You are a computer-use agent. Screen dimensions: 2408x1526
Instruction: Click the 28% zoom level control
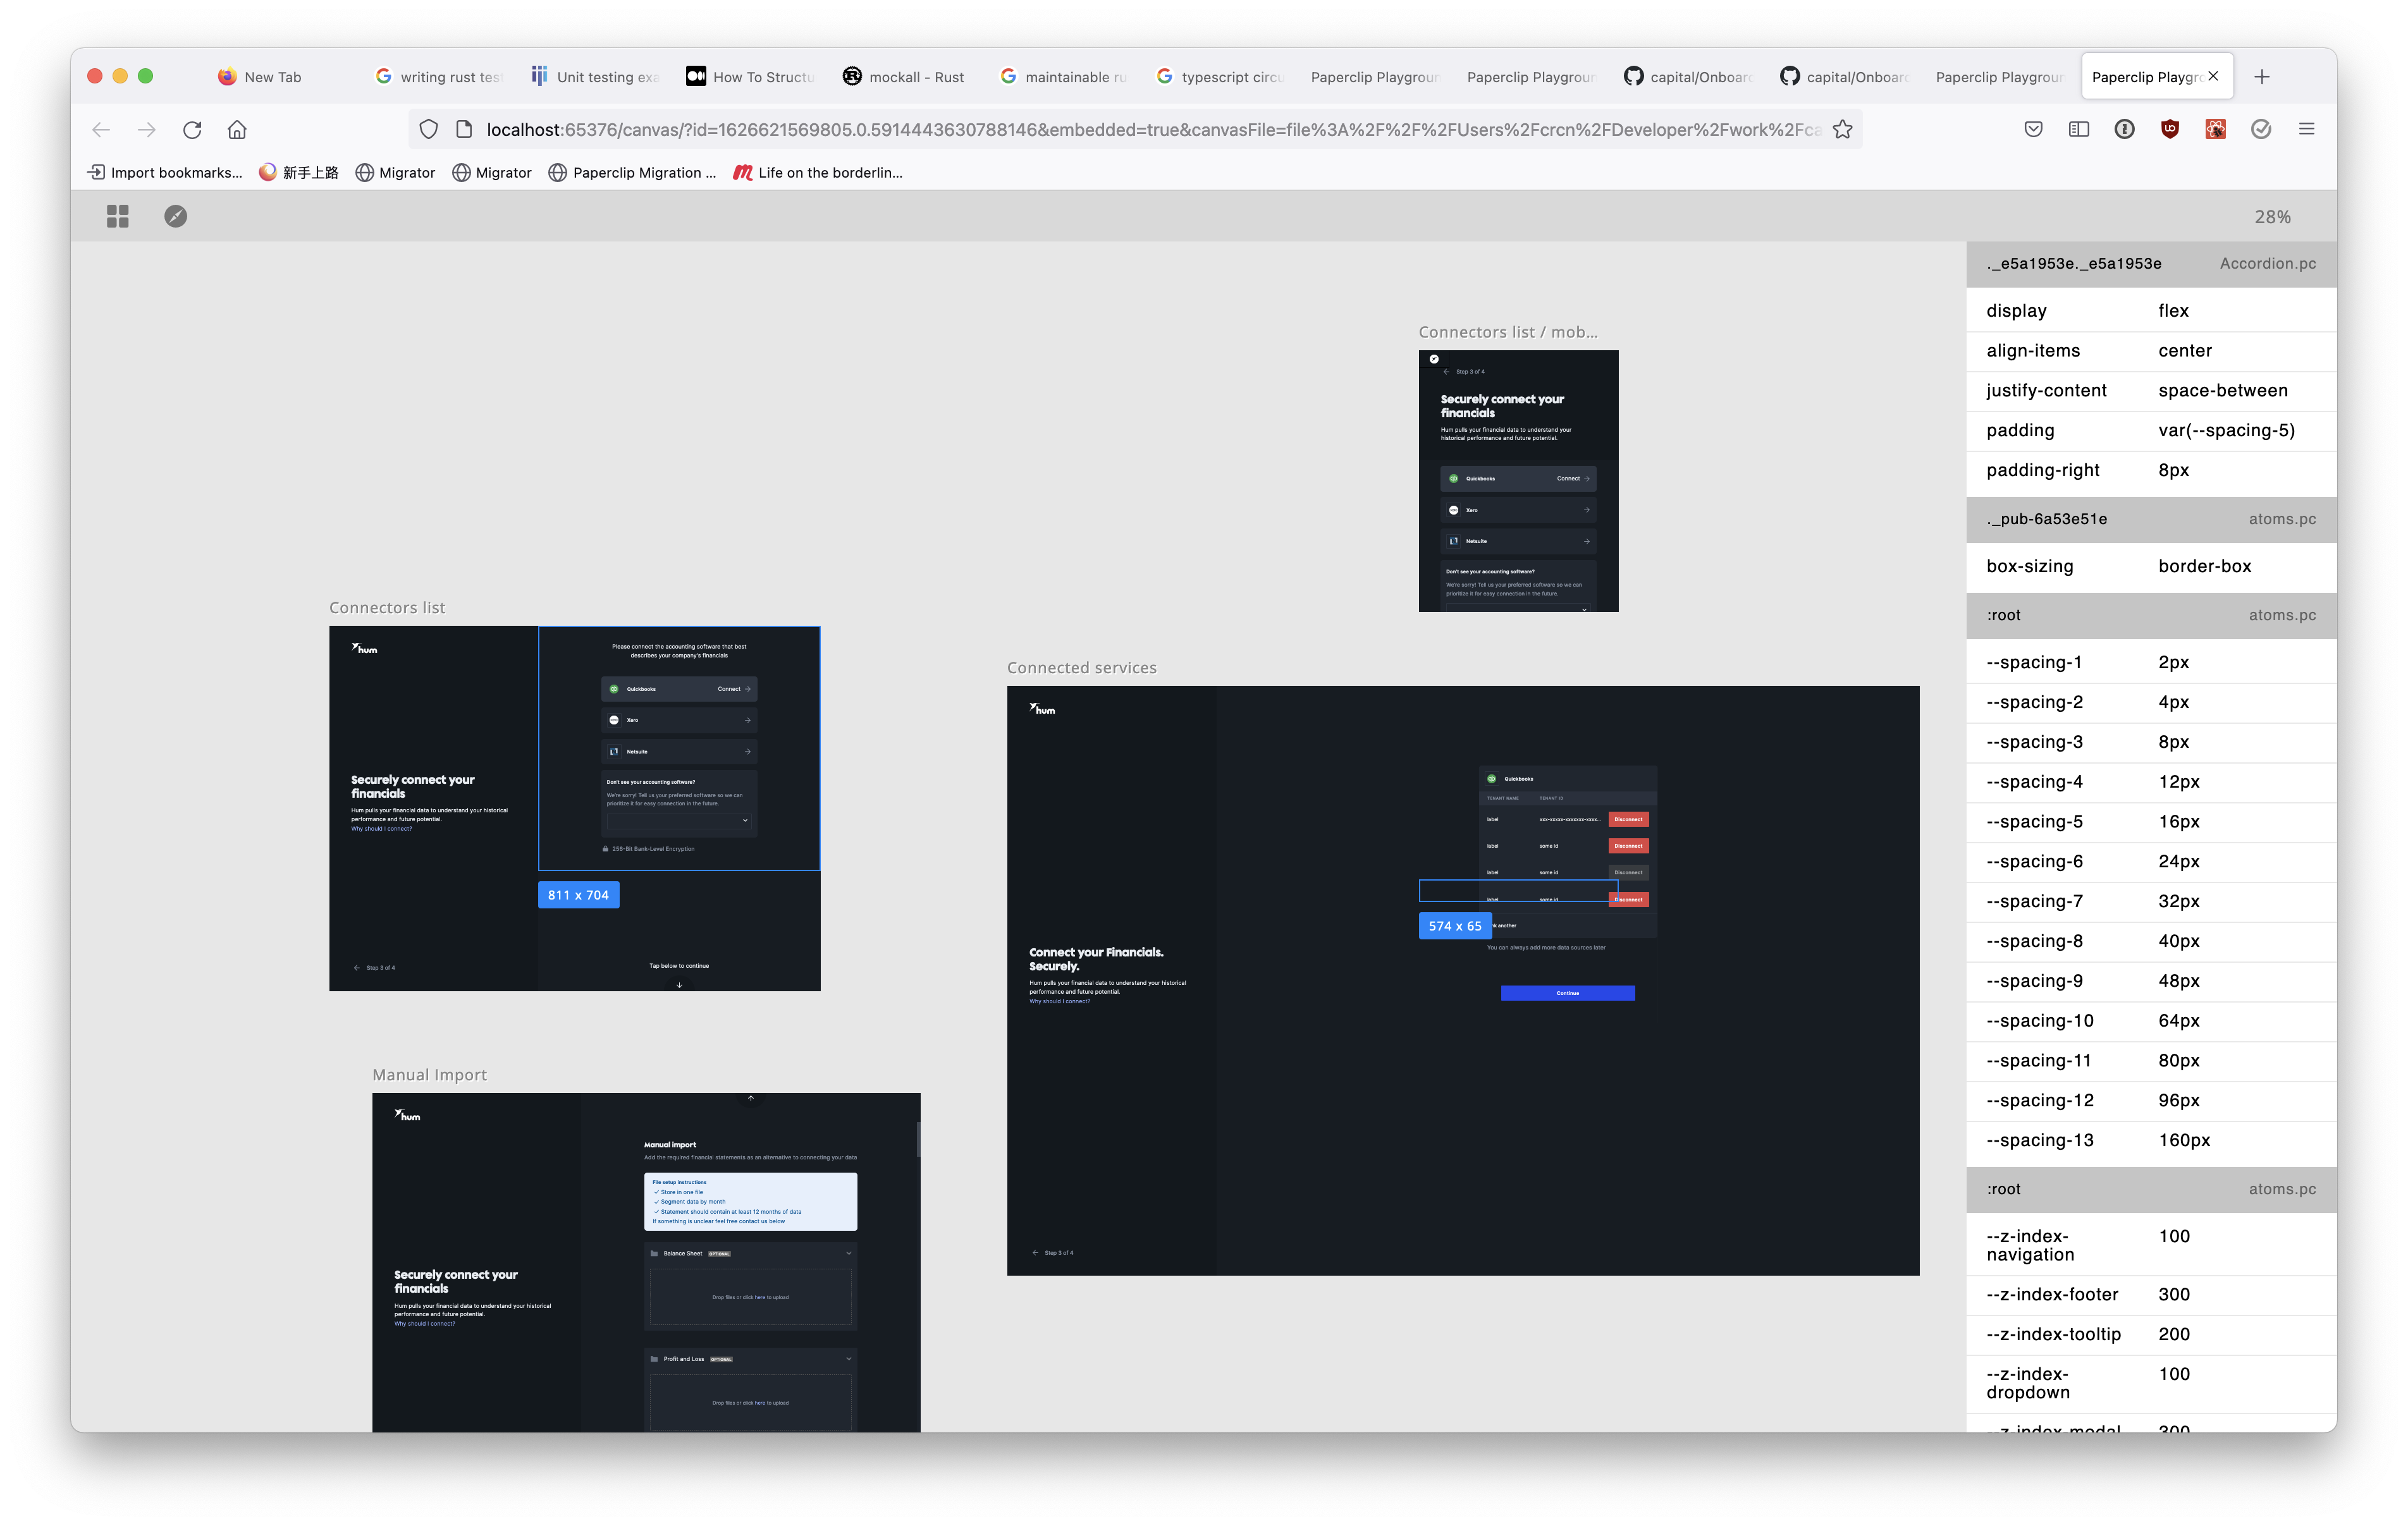(x=2273, y=216)
